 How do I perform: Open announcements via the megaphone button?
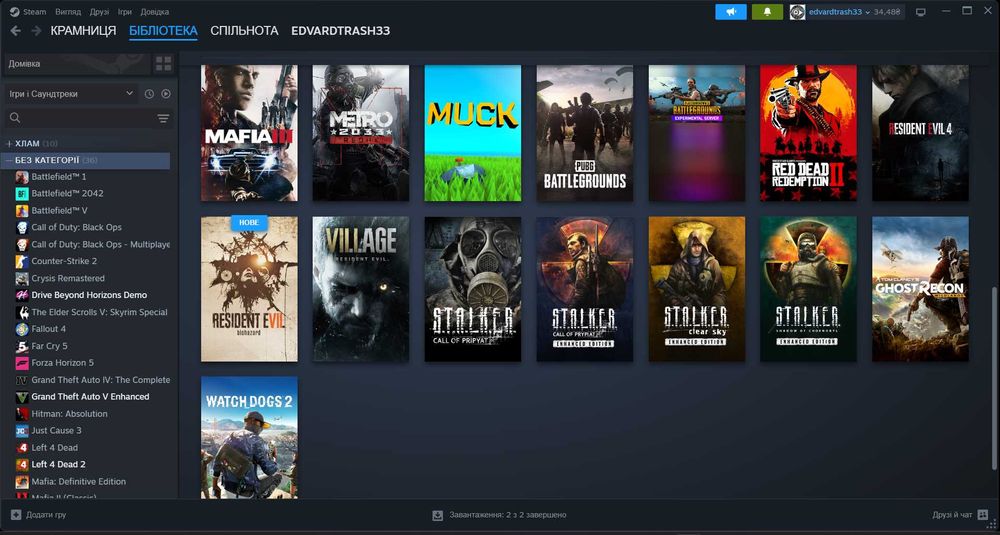tap(731, 11)
